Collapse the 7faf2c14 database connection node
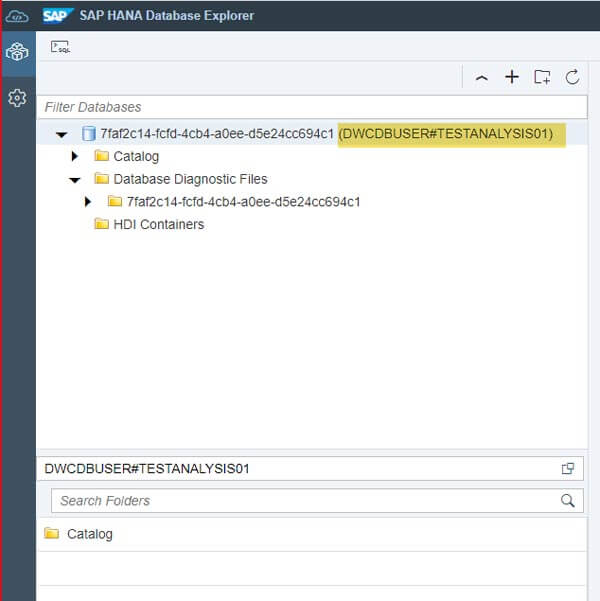The width and height of the screenshot is (600, 601). pyautogui.click(x=62, y=135)
